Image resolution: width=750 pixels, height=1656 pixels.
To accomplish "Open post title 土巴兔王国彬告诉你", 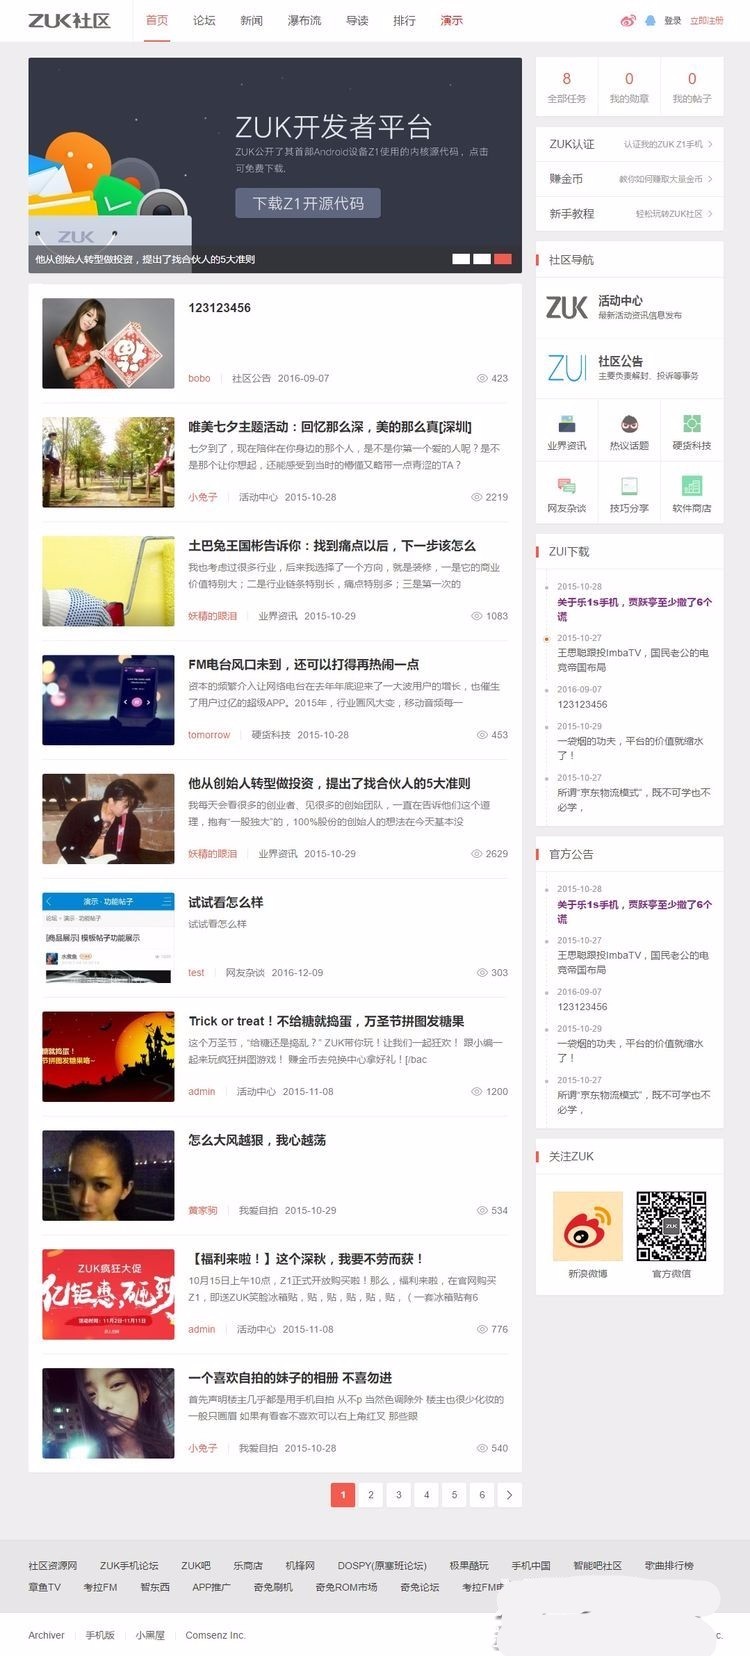I will pos(332,546).
